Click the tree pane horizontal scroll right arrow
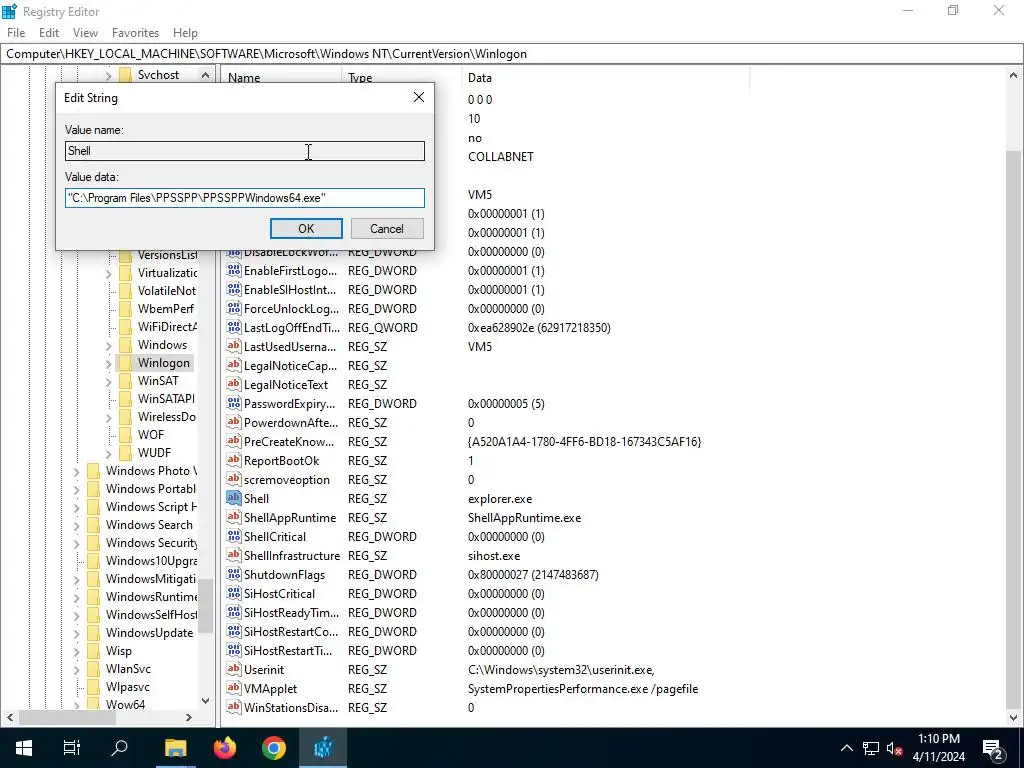The image size is (1024, 768). 188,717
